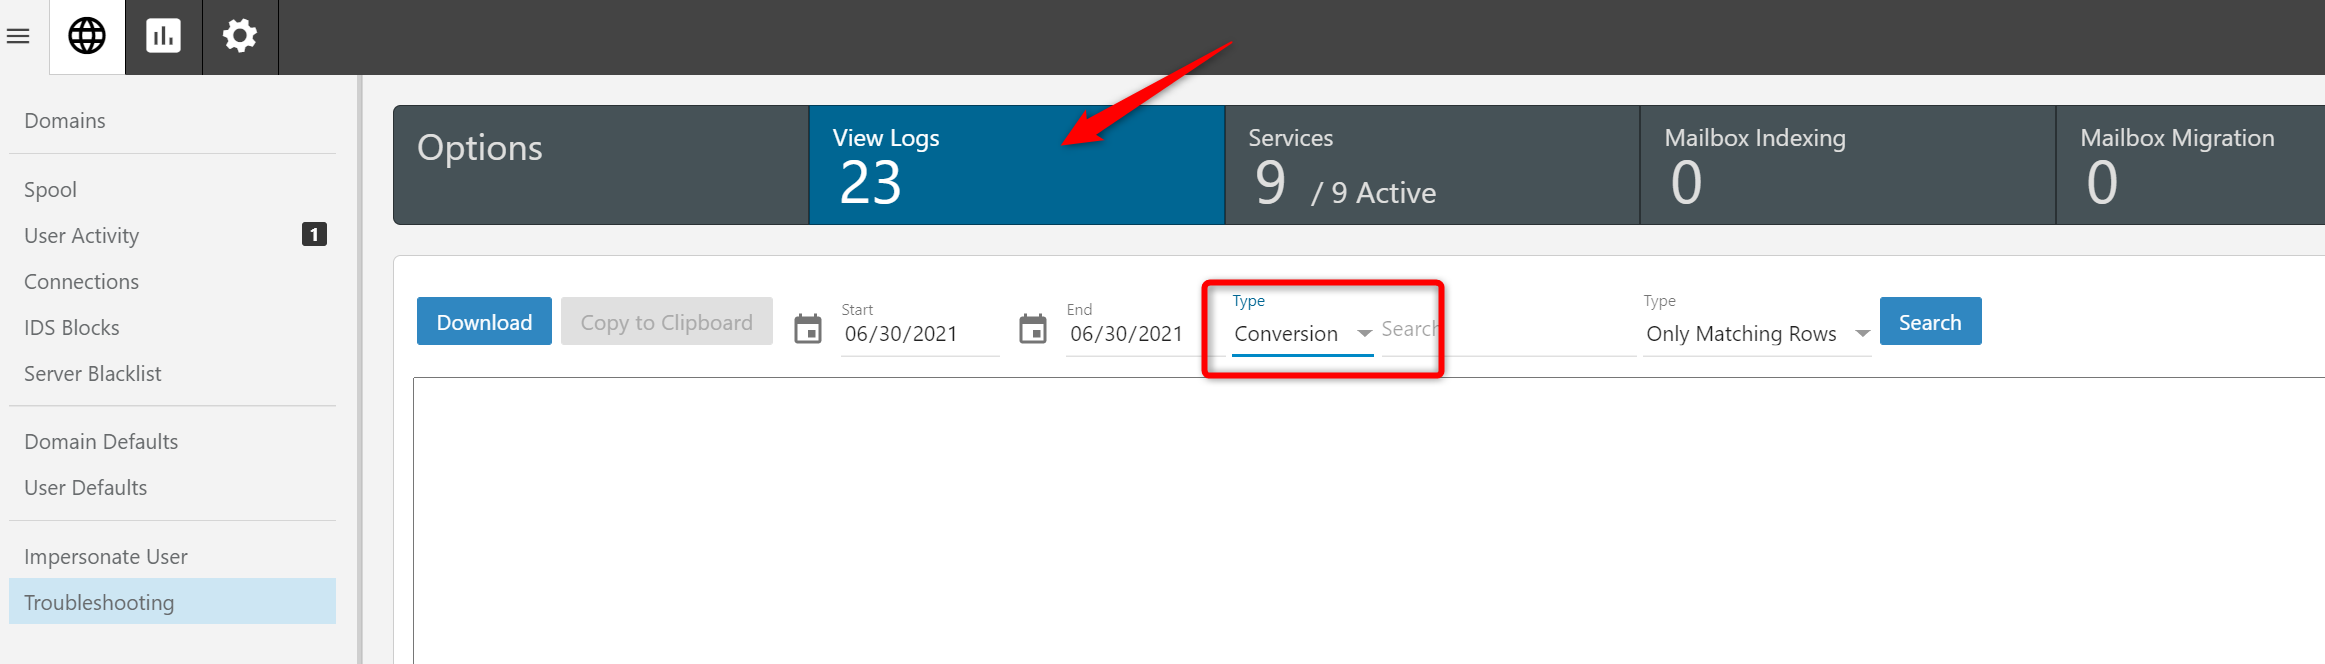Select Impersonate User in sidebar
The width and height of the screenshot is (2325, 664).
[106, 557]
